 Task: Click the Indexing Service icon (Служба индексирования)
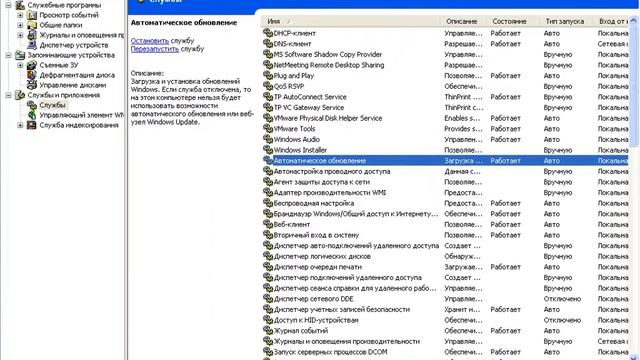coord(32,125)
